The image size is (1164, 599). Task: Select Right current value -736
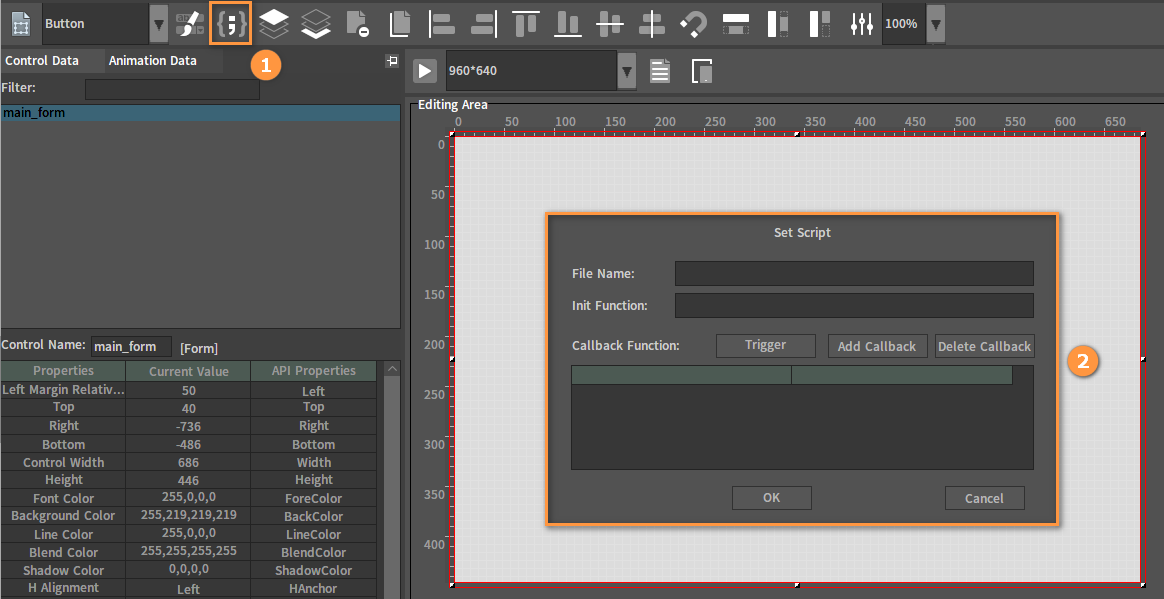(x=189, y=426)
